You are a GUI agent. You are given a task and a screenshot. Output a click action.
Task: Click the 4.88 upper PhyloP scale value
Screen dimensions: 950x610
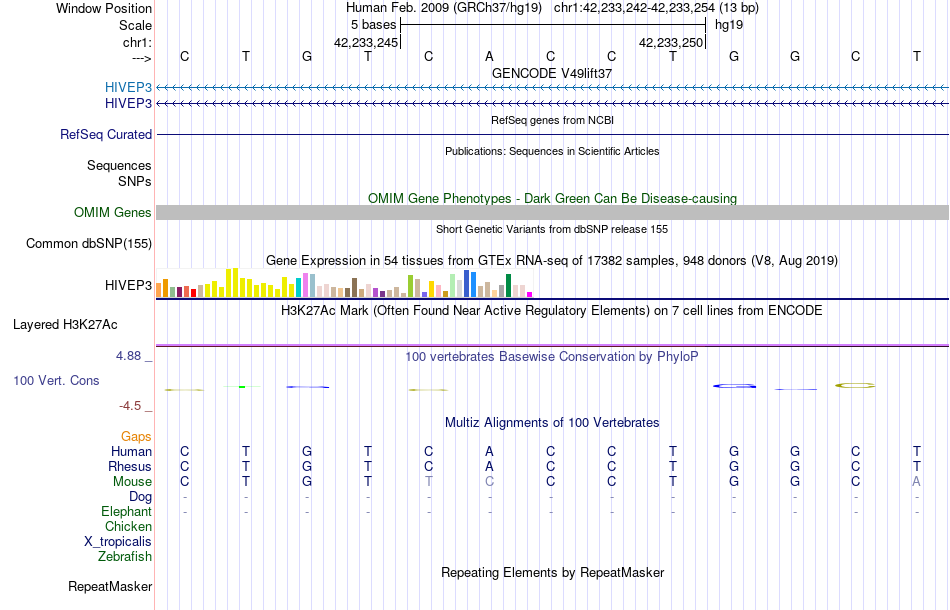point(128,356)
